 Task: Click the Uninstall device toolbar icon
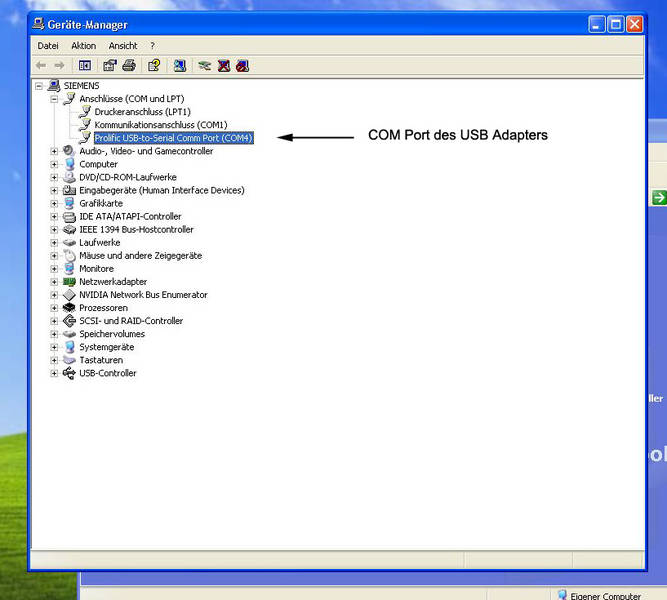[224, 66]
